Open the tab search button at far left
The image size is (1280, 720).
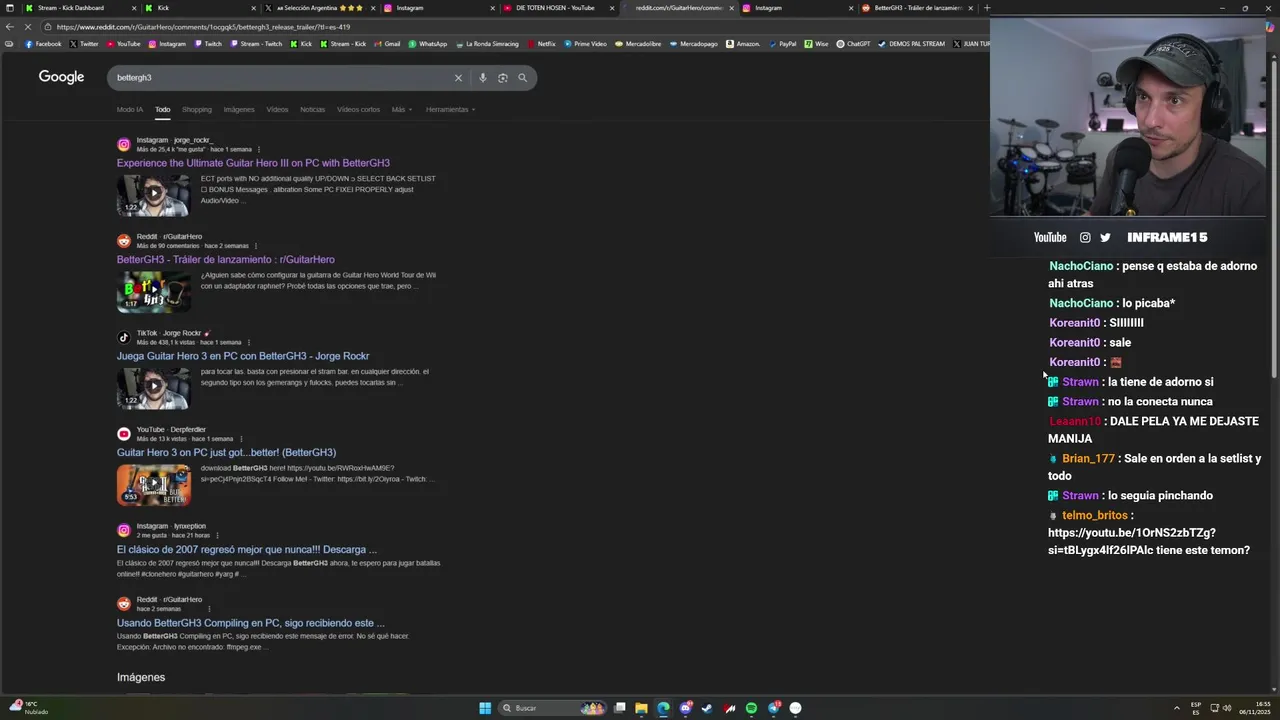coord(9,8)
